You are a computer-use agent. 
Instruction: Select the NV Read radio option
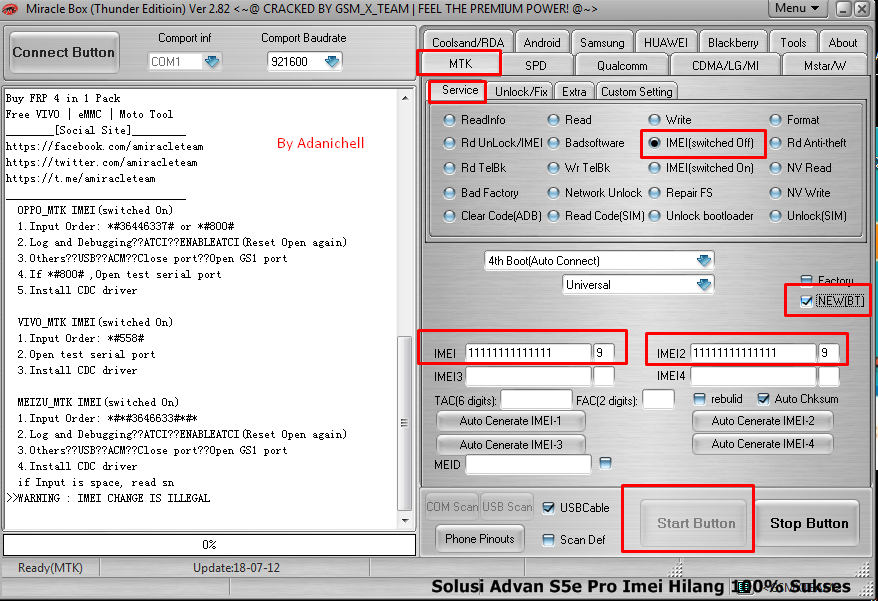(x=775, y=168)
